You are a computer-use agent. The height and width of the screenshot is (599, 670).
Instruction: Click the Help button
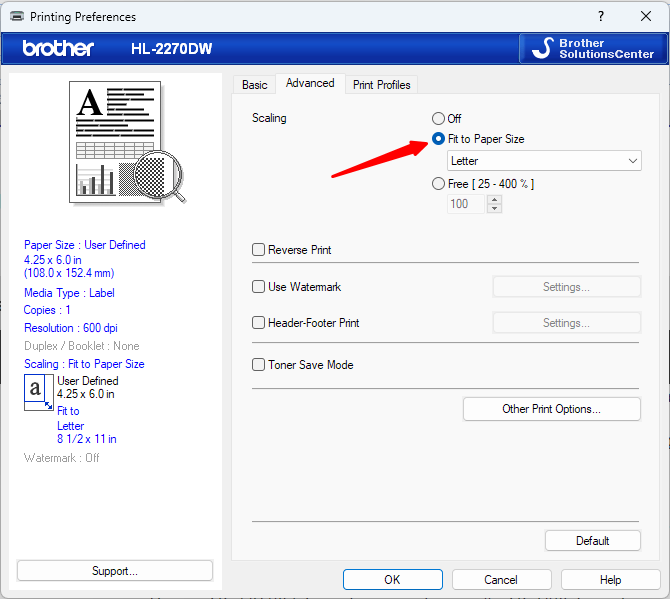click(610, 580)
